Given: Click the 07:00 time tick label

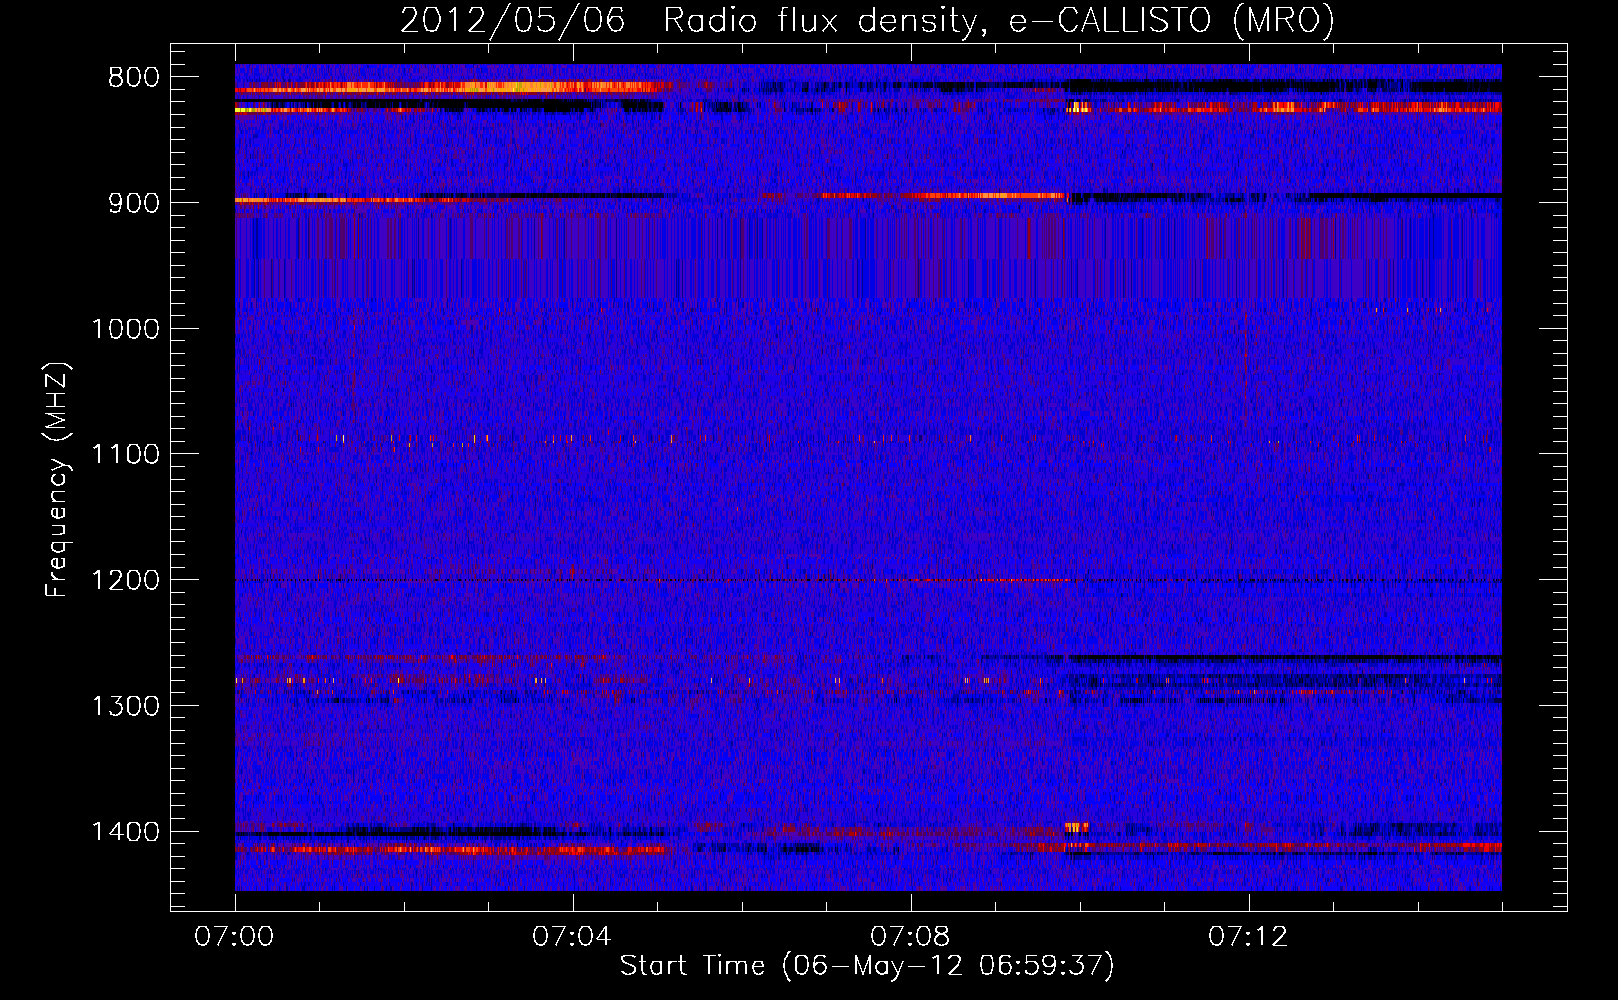Looking at the screenshot, I should tap(234, 937).
